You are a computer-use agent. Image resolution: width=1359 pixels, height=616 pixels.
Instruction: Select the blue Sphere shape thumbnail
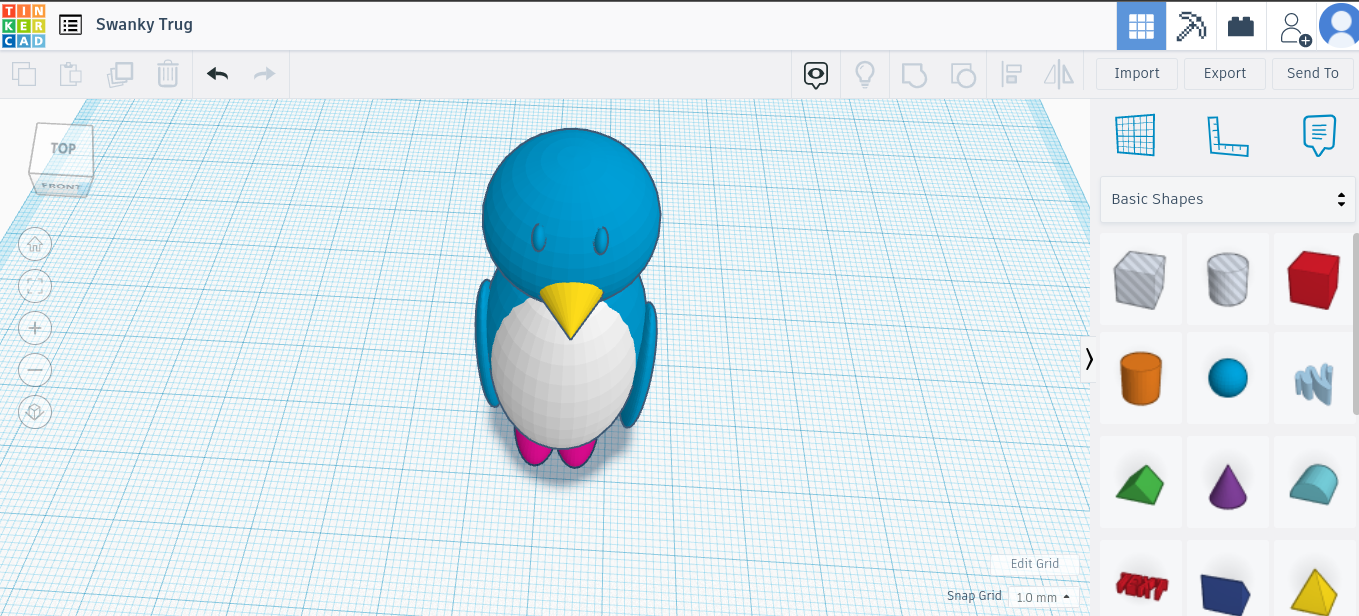pyautogui.click(x=1227, y=377)
